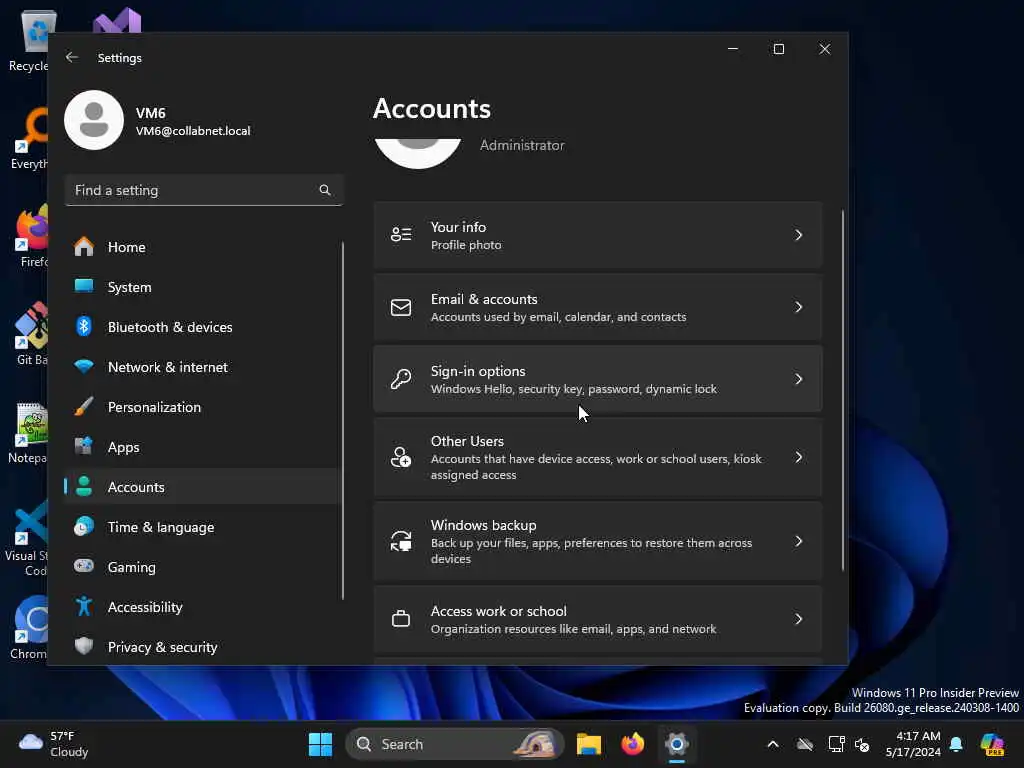The image size is (1024, 768).
Task: Click the Home house icon in sidebar
Action: pyautogui.click(x=84, y=247)
